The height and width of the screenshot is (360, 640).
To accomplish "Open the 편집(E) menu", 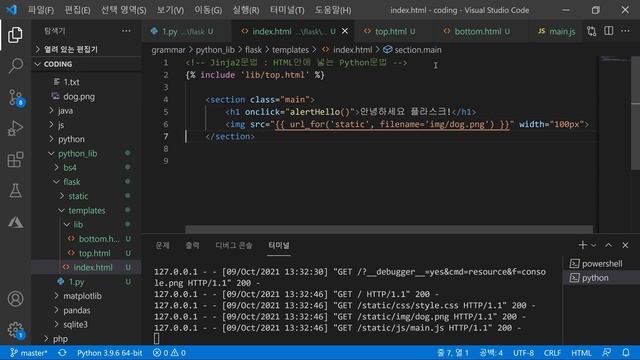I will tap(77, 10).
